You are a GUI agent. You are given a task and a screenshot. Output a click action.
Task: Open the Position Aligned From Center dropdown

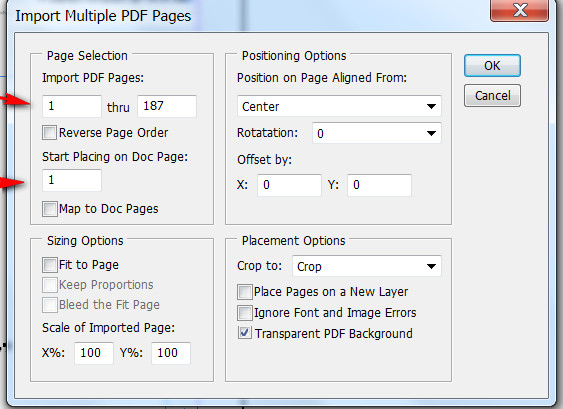(x=339, y=106)
